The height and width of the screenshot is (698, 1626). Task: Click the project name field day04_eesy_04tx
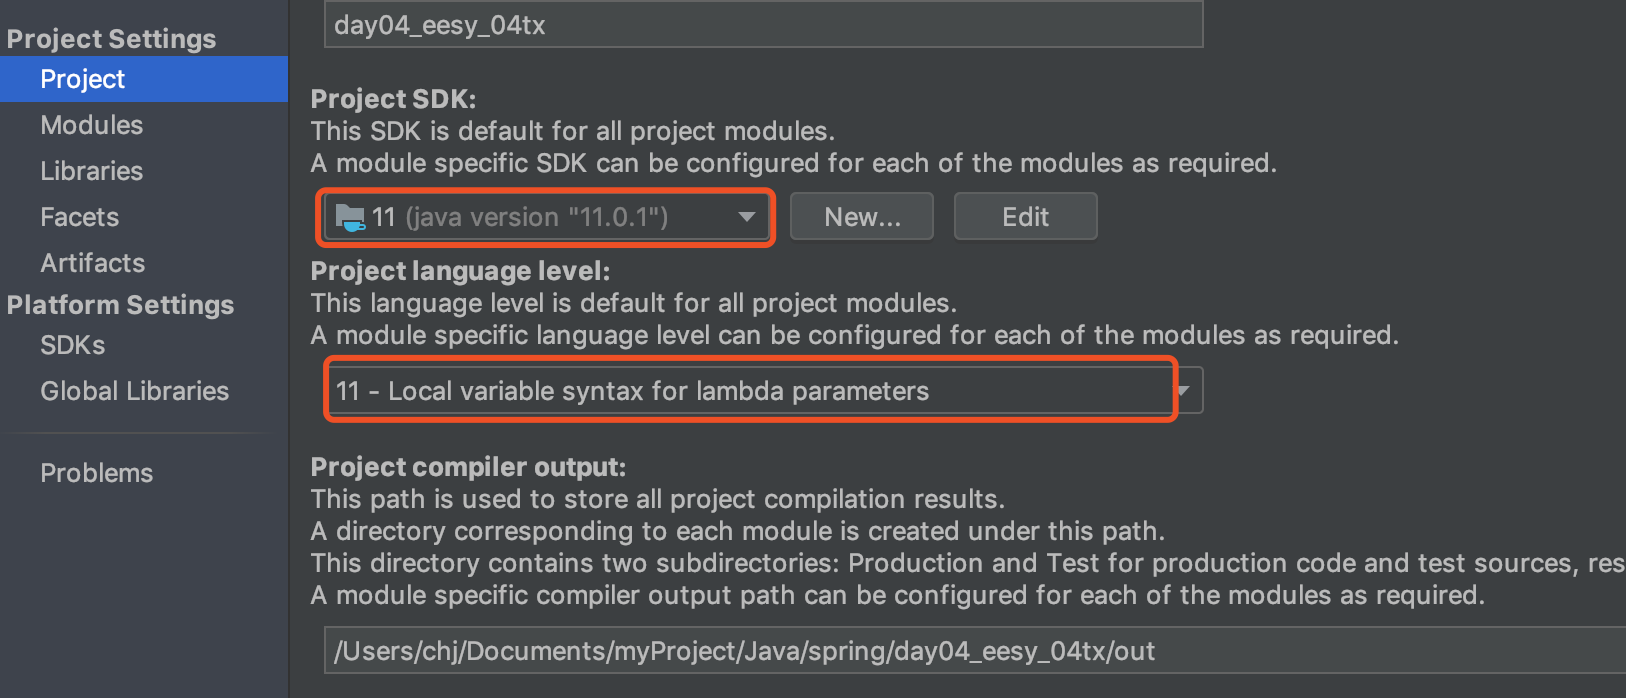tap(762, 25)
